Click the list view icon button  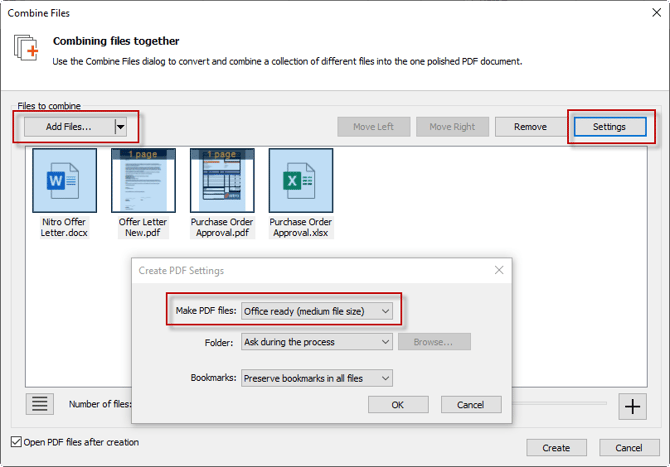tap(39, 404)
